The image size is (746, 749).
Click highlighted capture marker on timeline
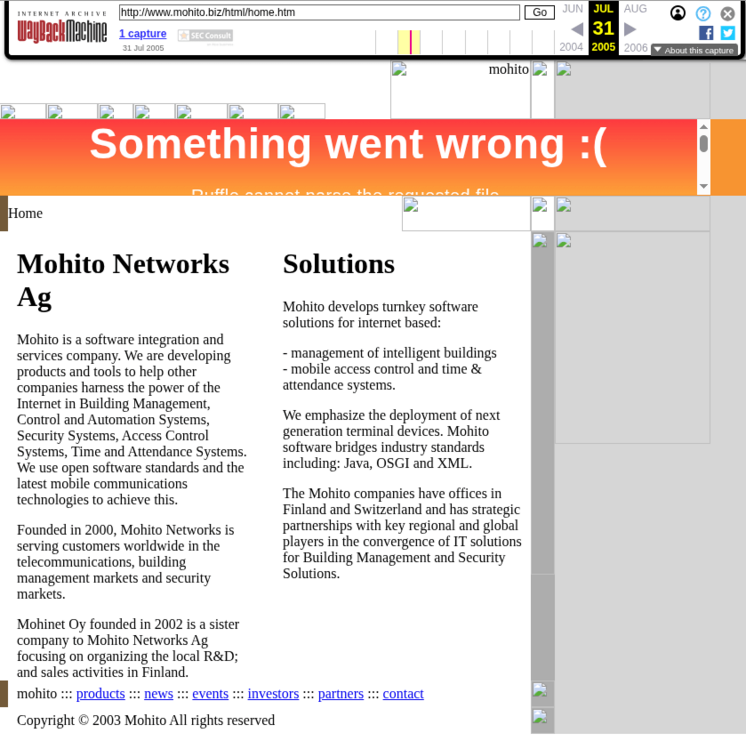point(410,42)
